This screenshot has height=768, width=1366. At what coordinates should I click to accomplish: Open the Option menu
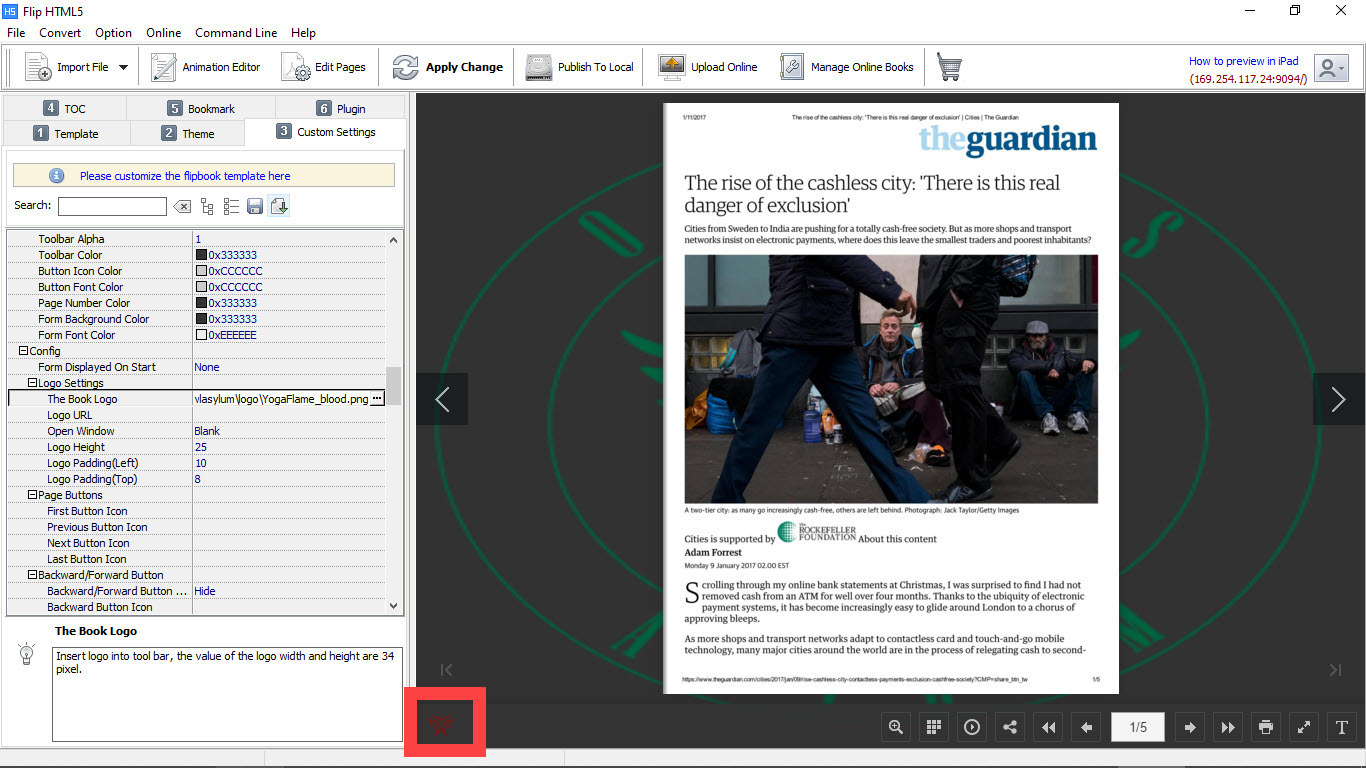point(114,33)
